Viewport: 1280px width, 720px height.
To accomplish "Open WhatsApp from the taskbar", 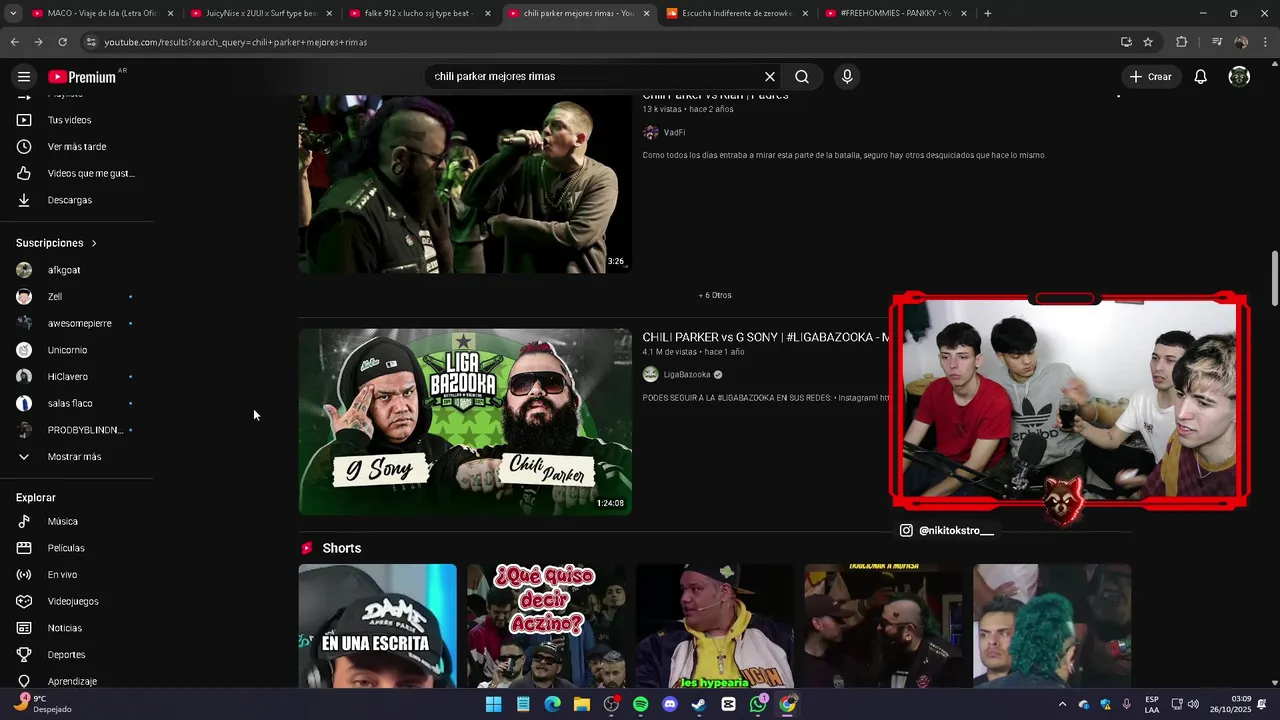I will click(x=758, y=704).
